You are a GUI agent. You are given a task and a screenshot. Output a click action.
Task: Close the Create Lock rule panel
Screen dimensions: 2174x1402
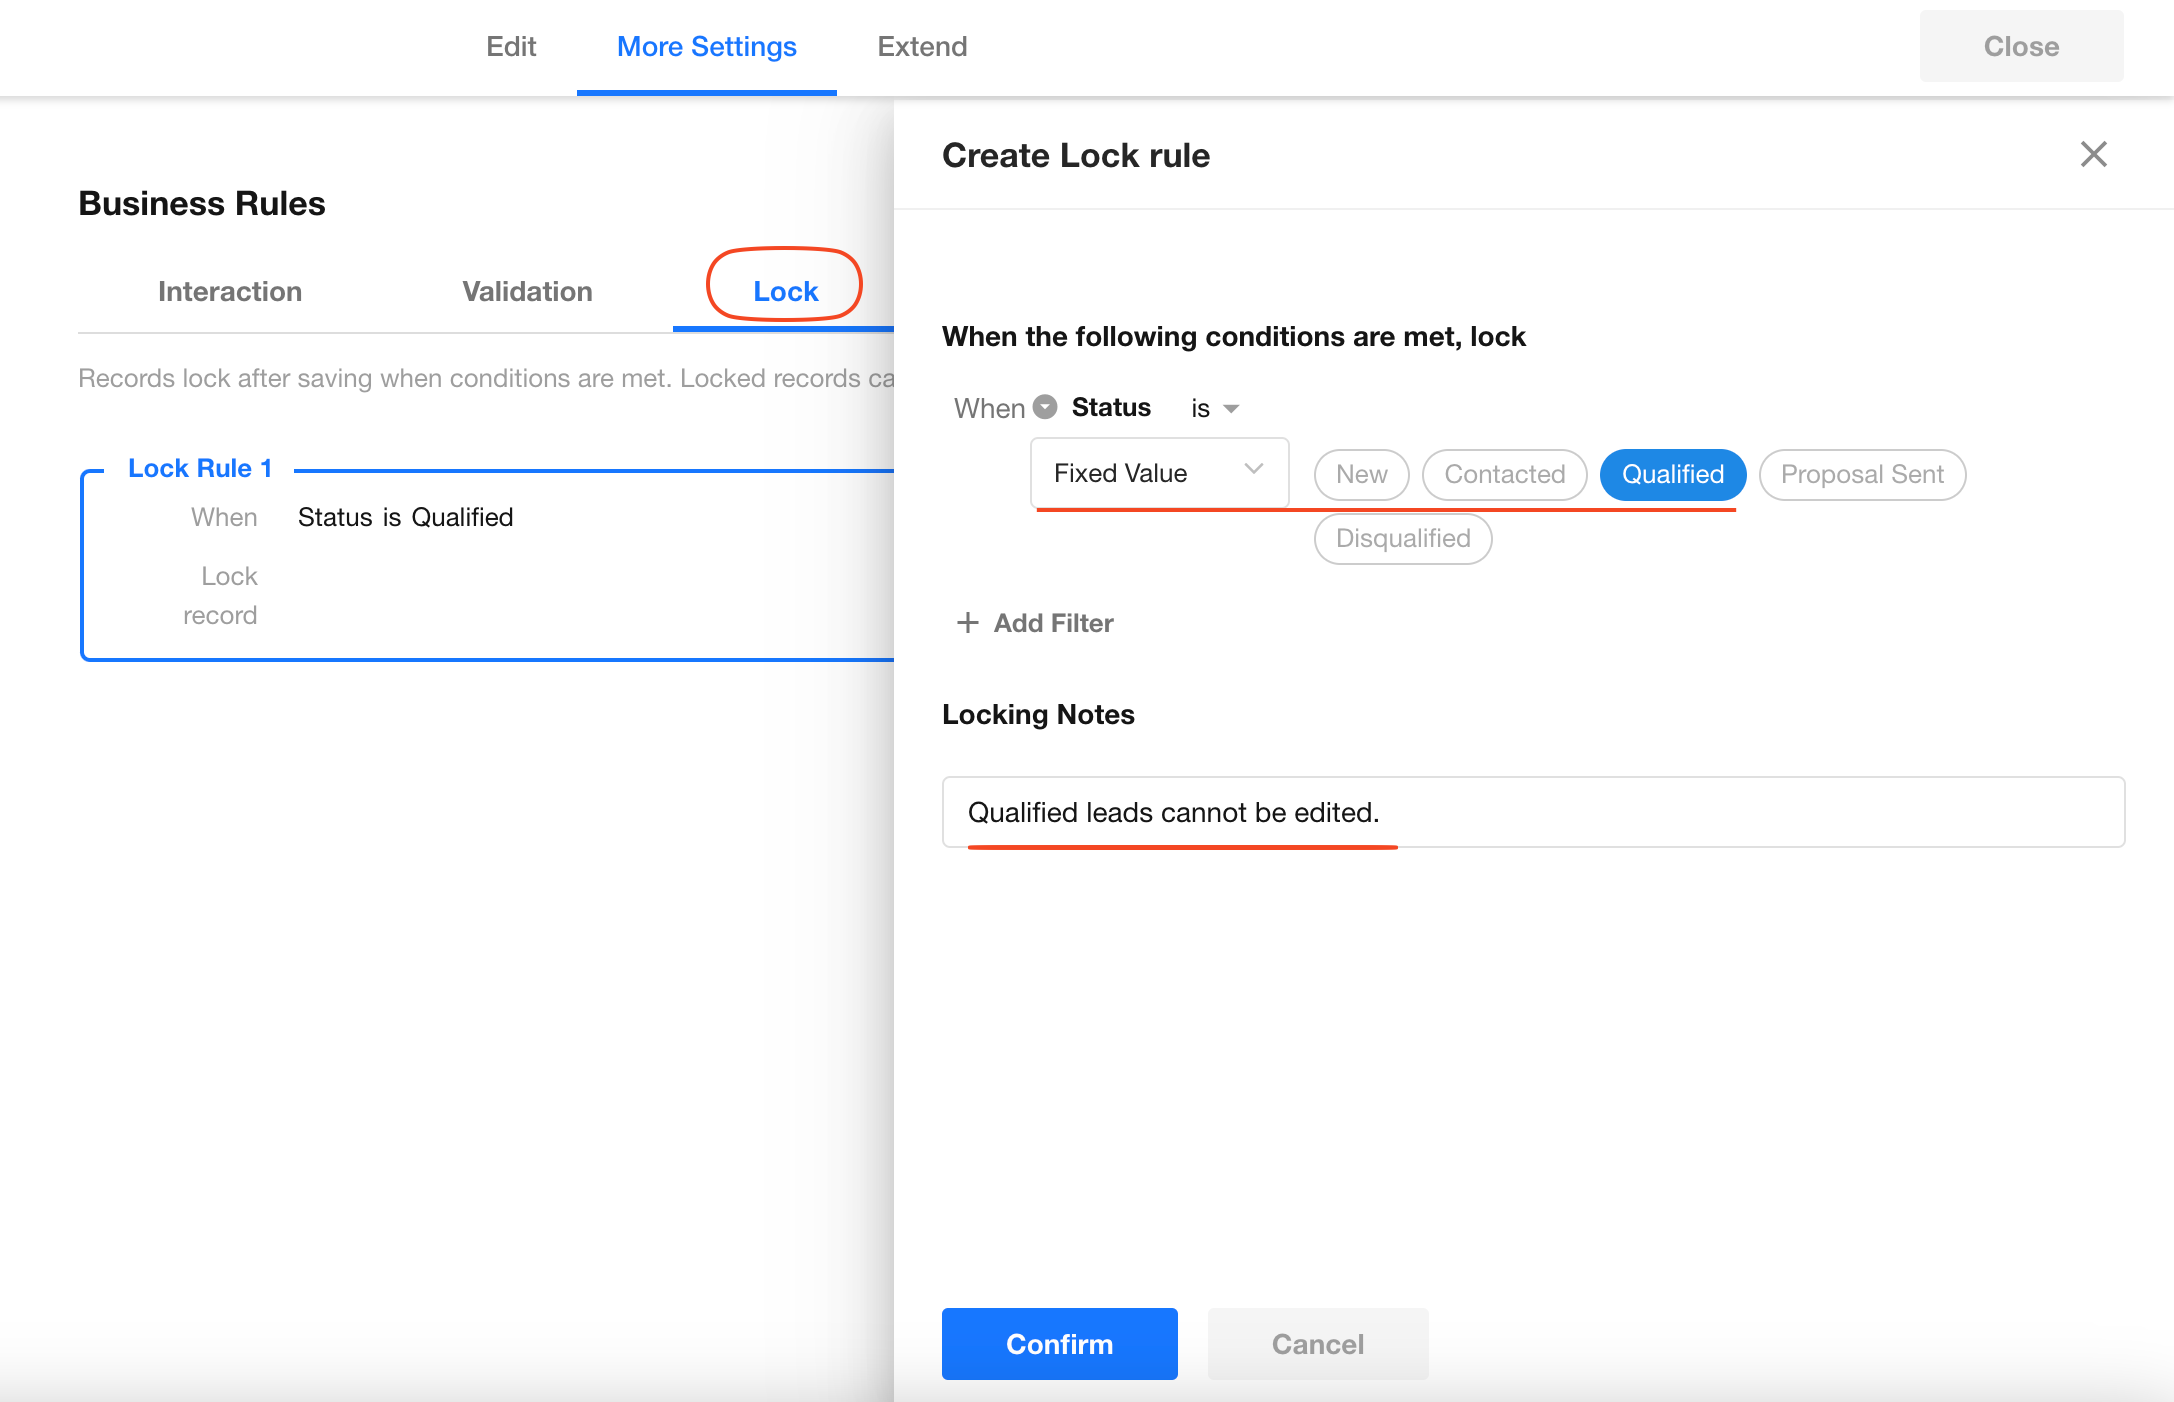(2093, 154)
